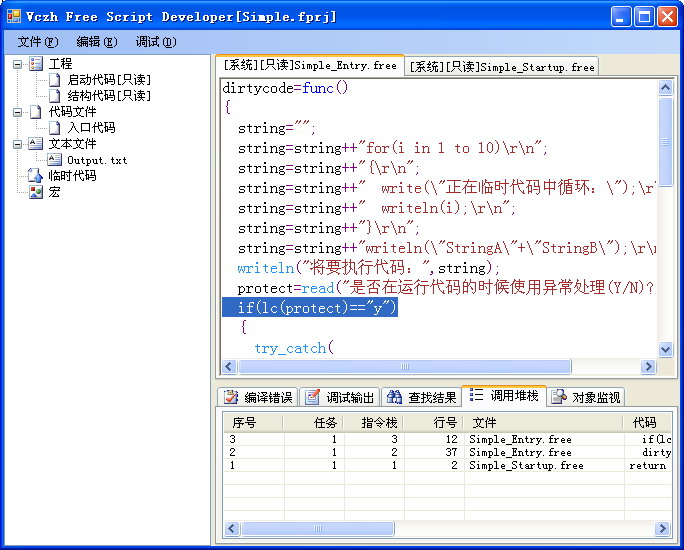Click the 工程 project root icon
This screenshot has height=550, width=684.
(37, 64)
